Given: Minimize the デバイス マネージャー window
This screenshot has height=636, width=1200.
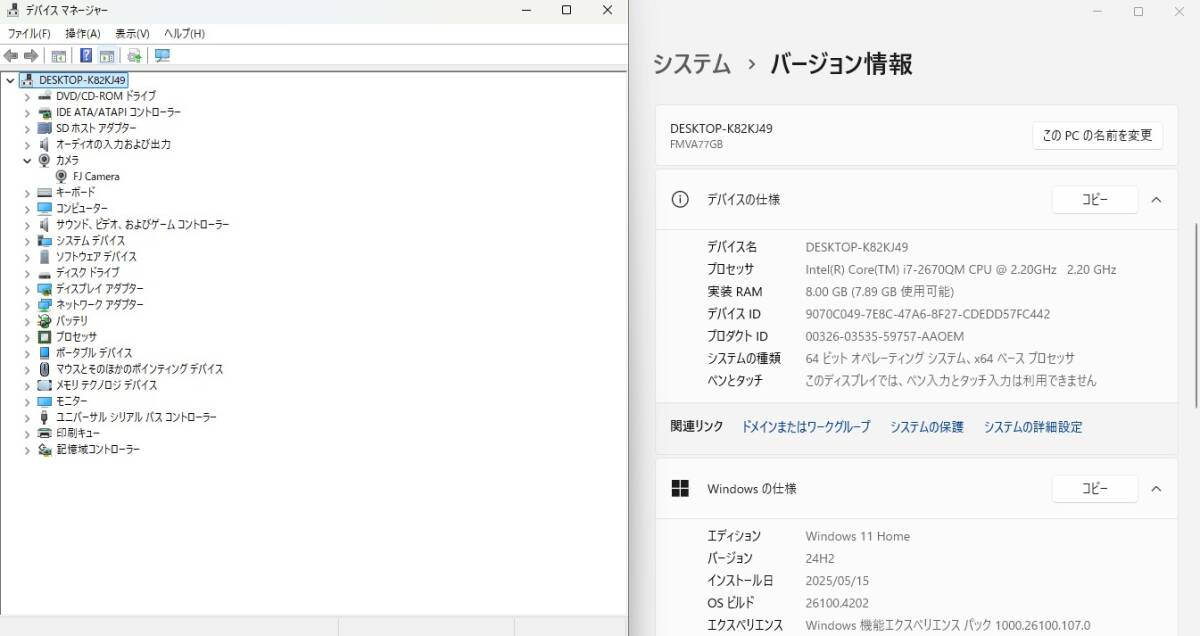Looking at the screenshot, I should [x=527, y=10].
